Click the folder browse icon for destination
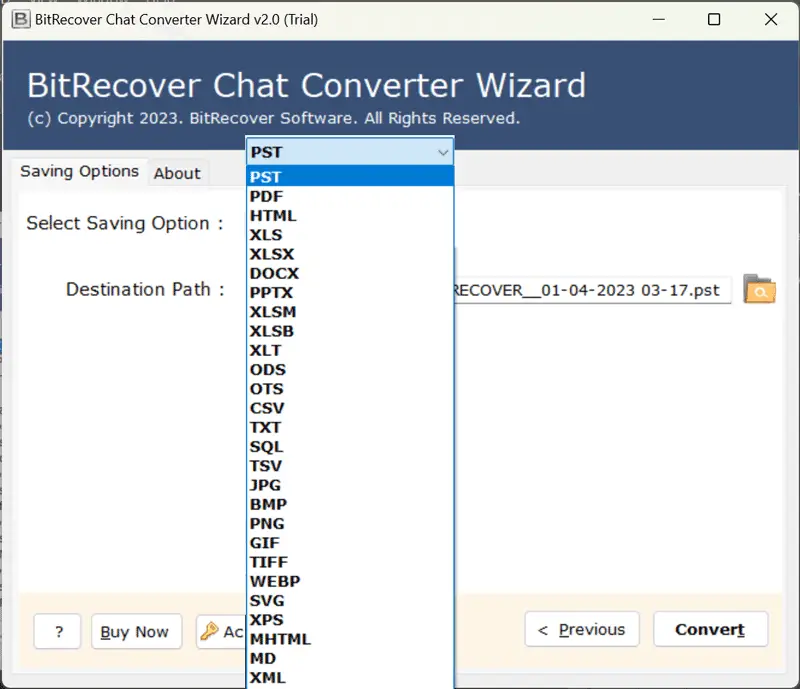Screen dimensions: 800x689 pos(760,290)
